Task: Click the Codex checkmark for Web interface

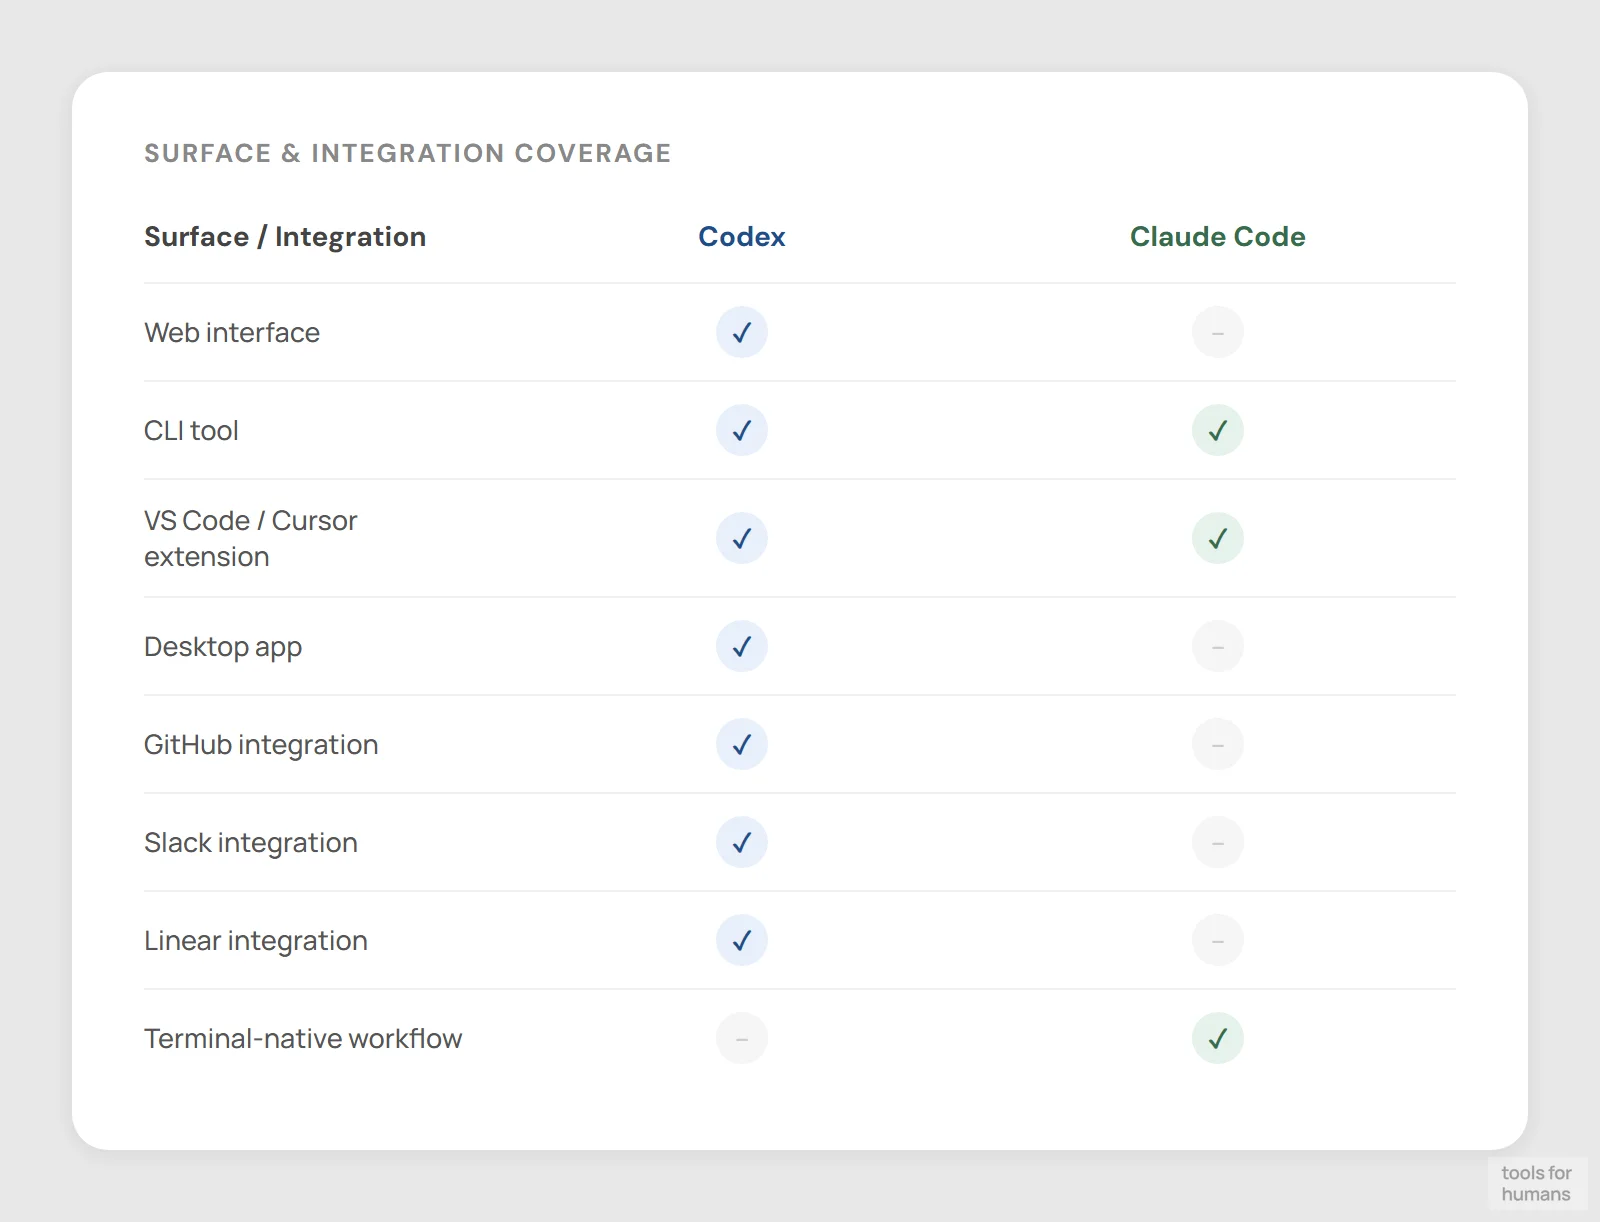Action: (x=741, y=332)
